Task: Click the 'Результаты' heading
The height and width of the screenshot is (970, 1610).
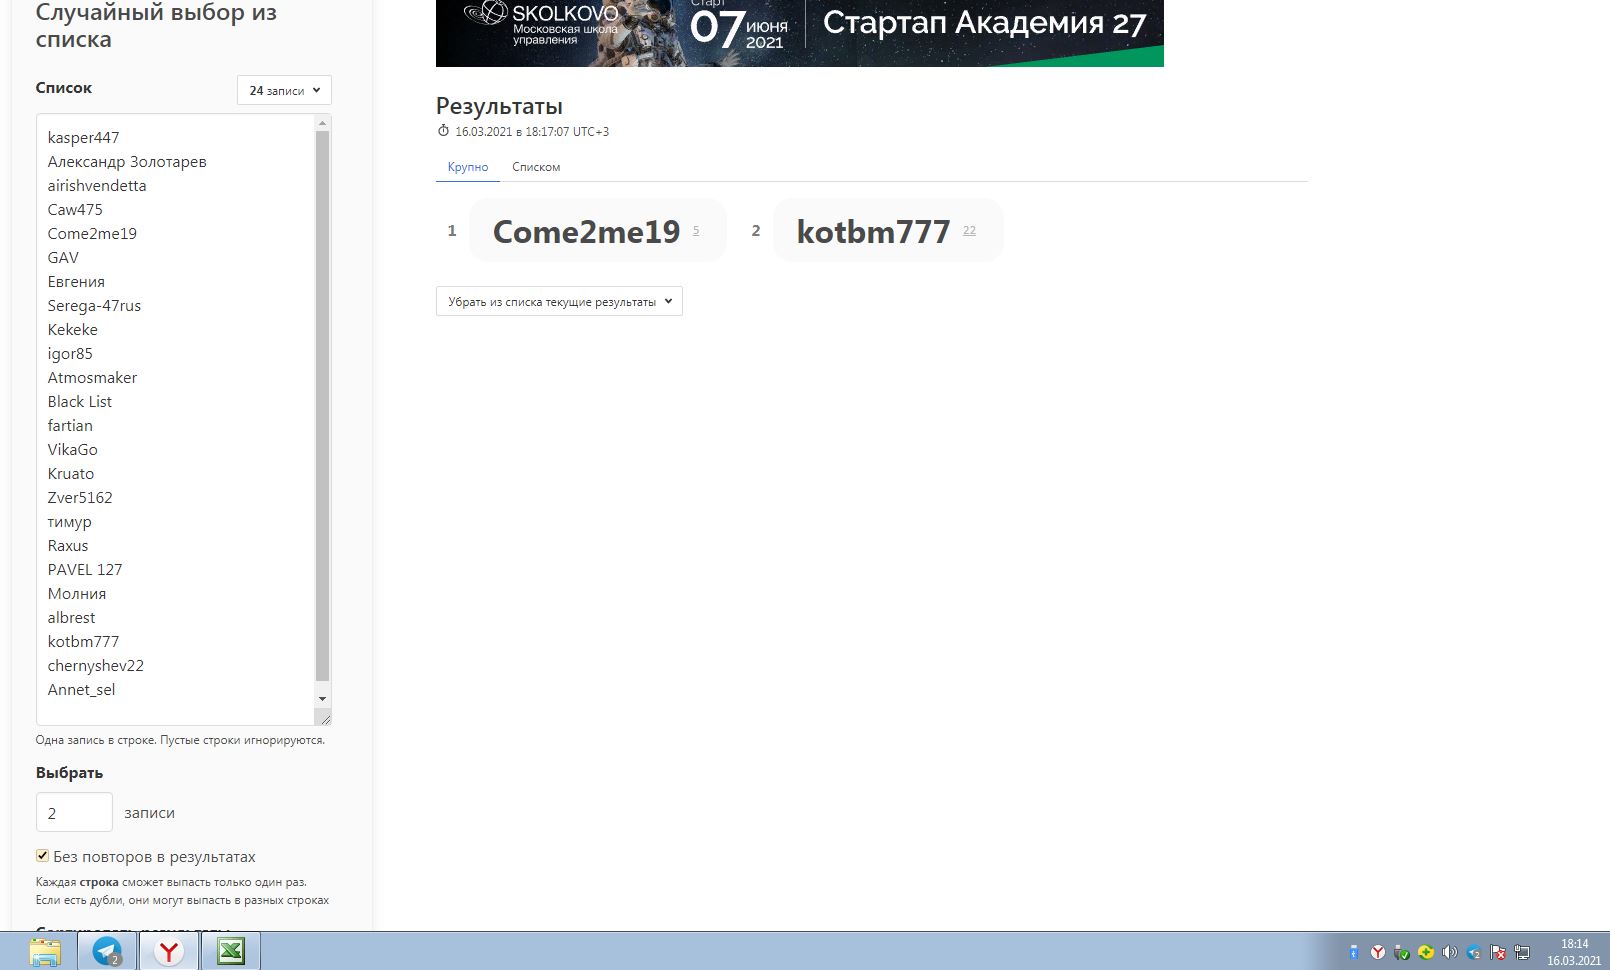Action: click(x=499, y=106)
